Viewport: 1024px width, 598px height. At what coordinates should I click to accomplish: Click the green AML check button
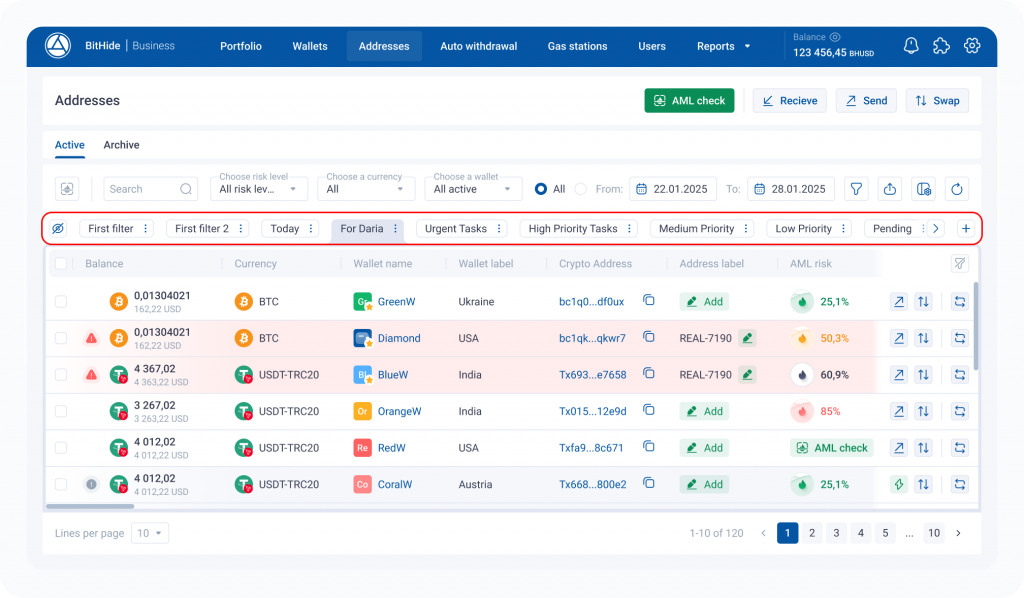pos(689,101)
